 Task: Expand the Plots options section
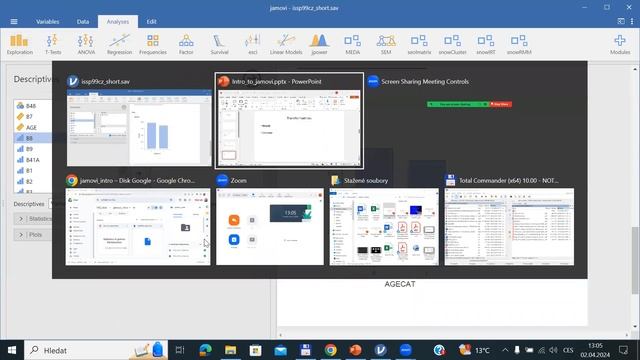[33, 235]
